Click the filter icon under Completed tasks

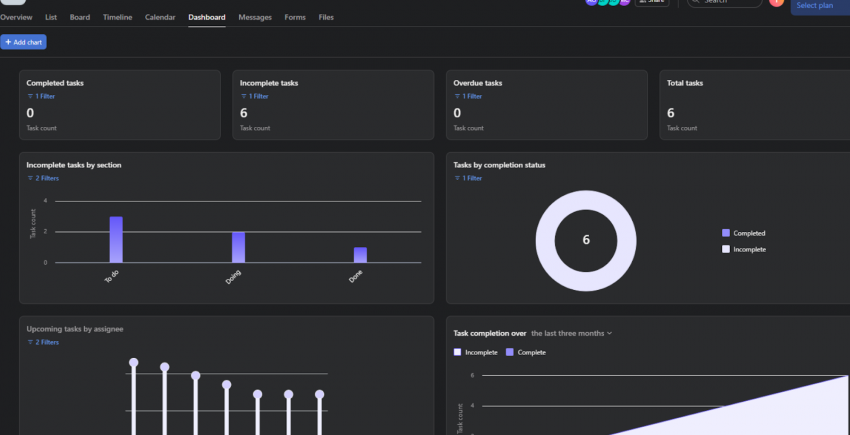tap(29, 97)
